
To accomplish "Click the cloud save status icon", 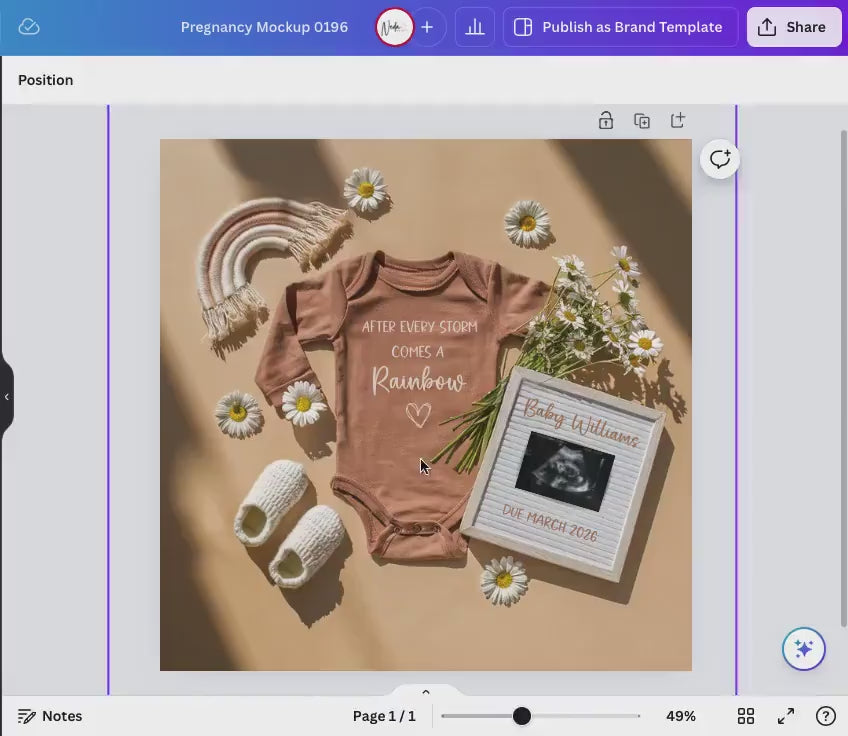I will 29,27.
